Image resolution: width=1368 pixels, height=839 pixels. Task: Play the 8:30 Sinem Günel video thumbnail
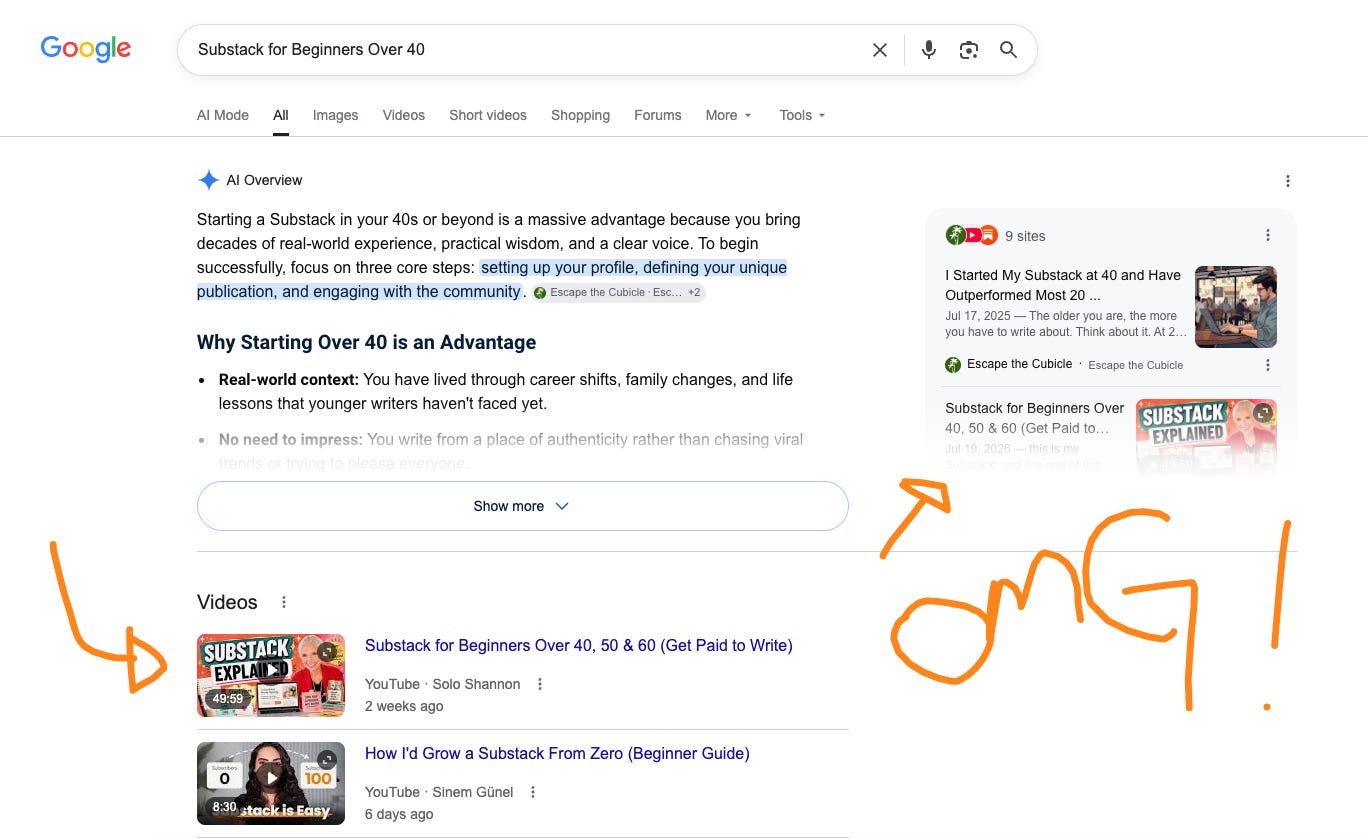(x=271, y=783)
